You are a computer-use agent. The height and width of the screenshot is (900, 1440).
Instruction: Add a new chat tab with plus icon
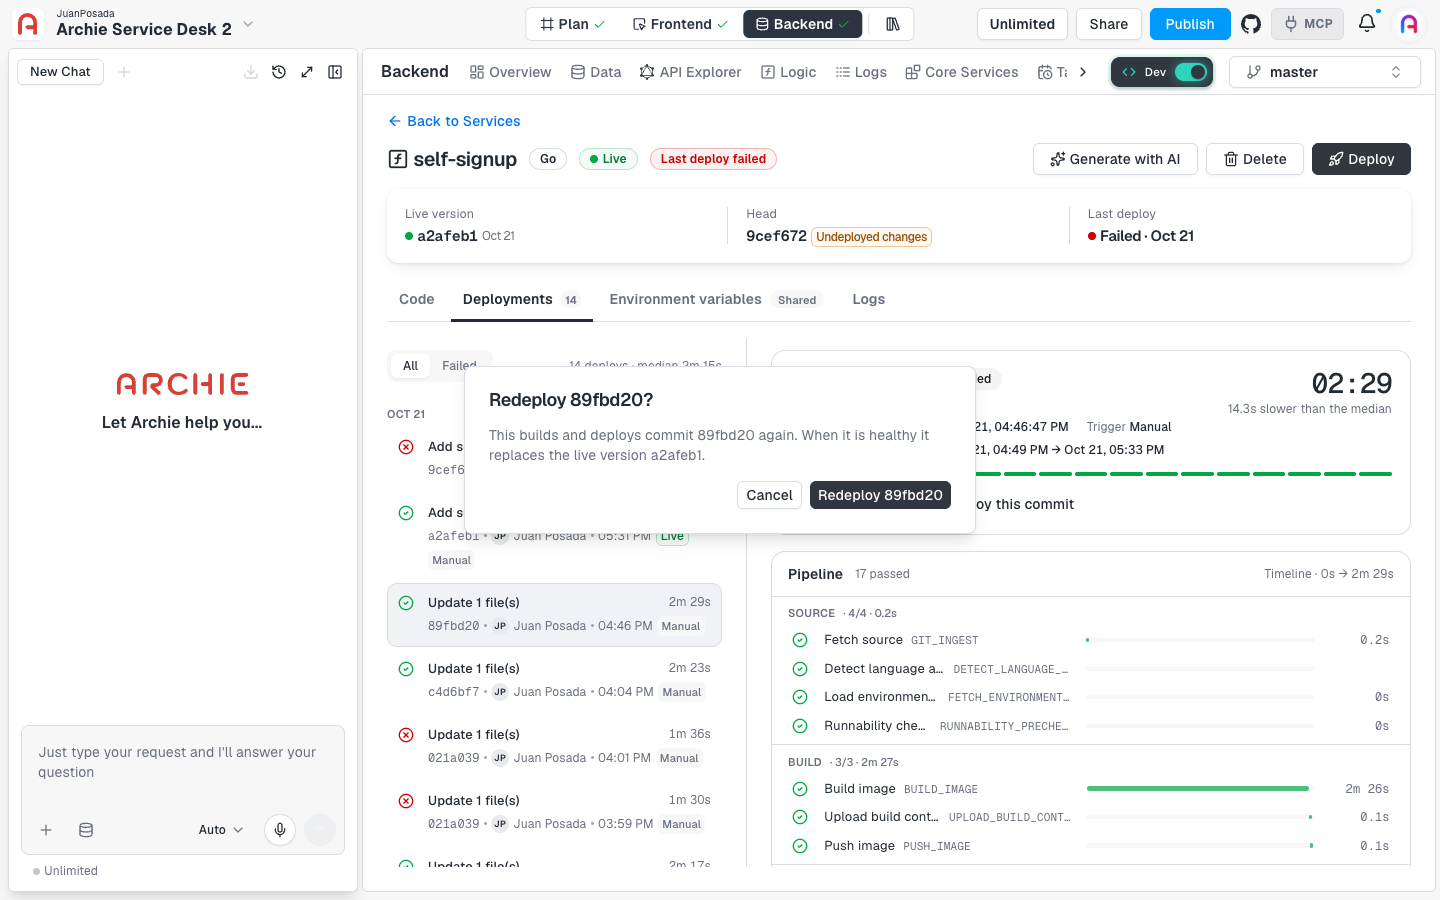tap(124, 72)
